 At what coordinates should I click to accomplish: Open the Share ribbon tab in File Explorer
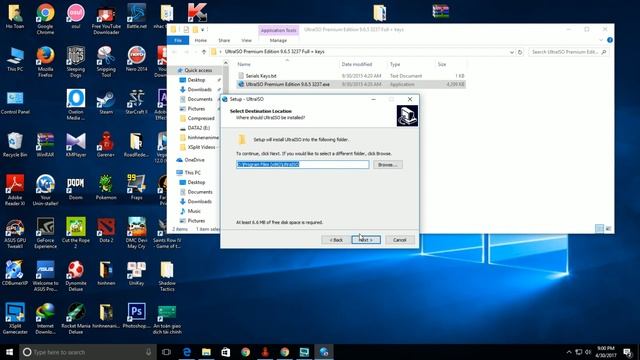(x=224, y=40)
